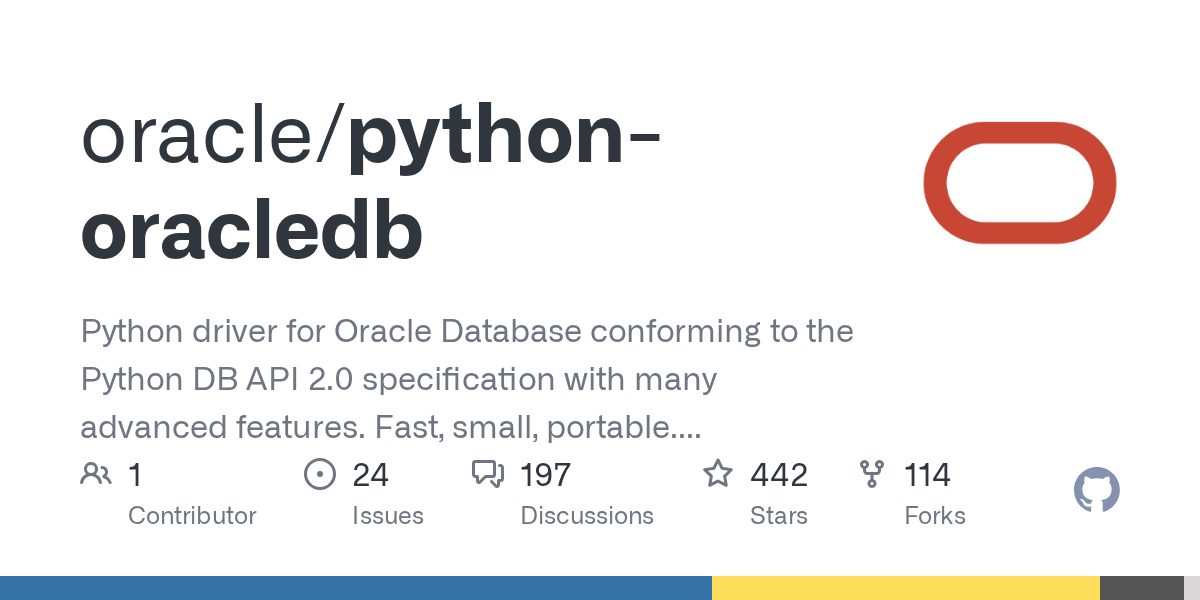1200x600 pixels.
Task: Click the dark gray language bar segment
Action: (1142, 588)
